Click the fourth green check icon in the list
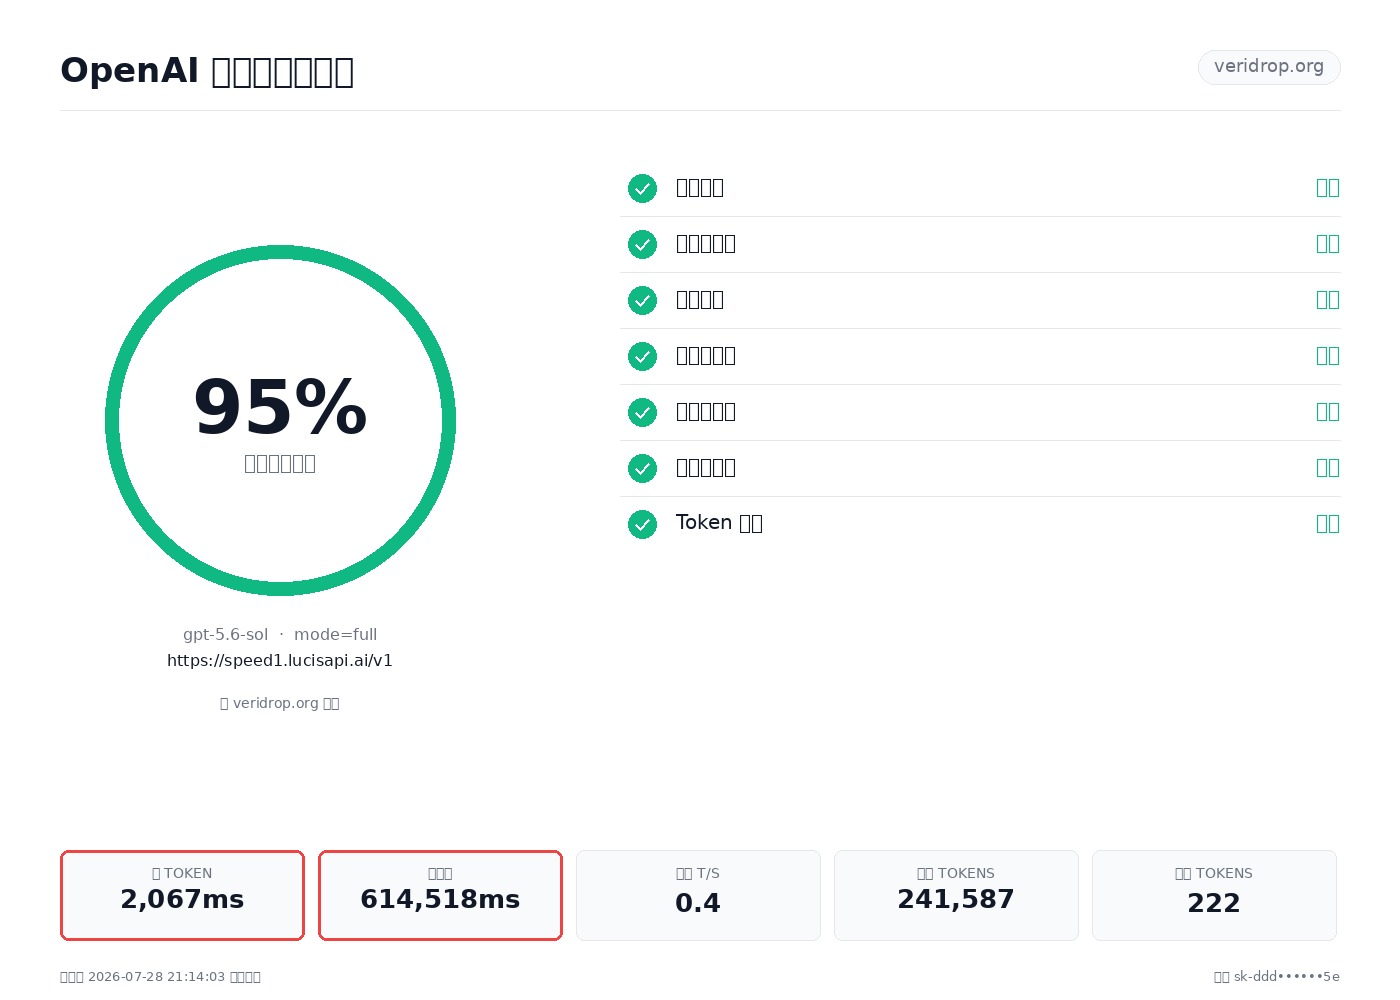This screenshot has width=1400, height=1000. point(642,356)
